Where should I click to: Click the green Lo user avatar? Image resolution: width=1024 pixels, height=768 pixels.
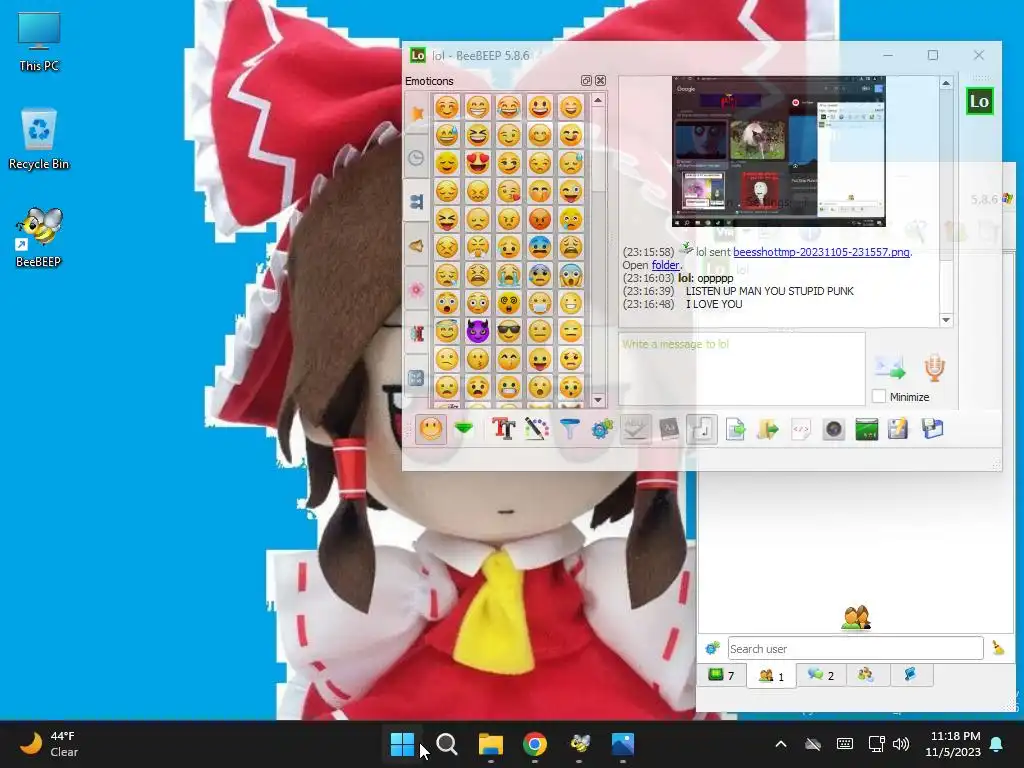coord(980,101)
